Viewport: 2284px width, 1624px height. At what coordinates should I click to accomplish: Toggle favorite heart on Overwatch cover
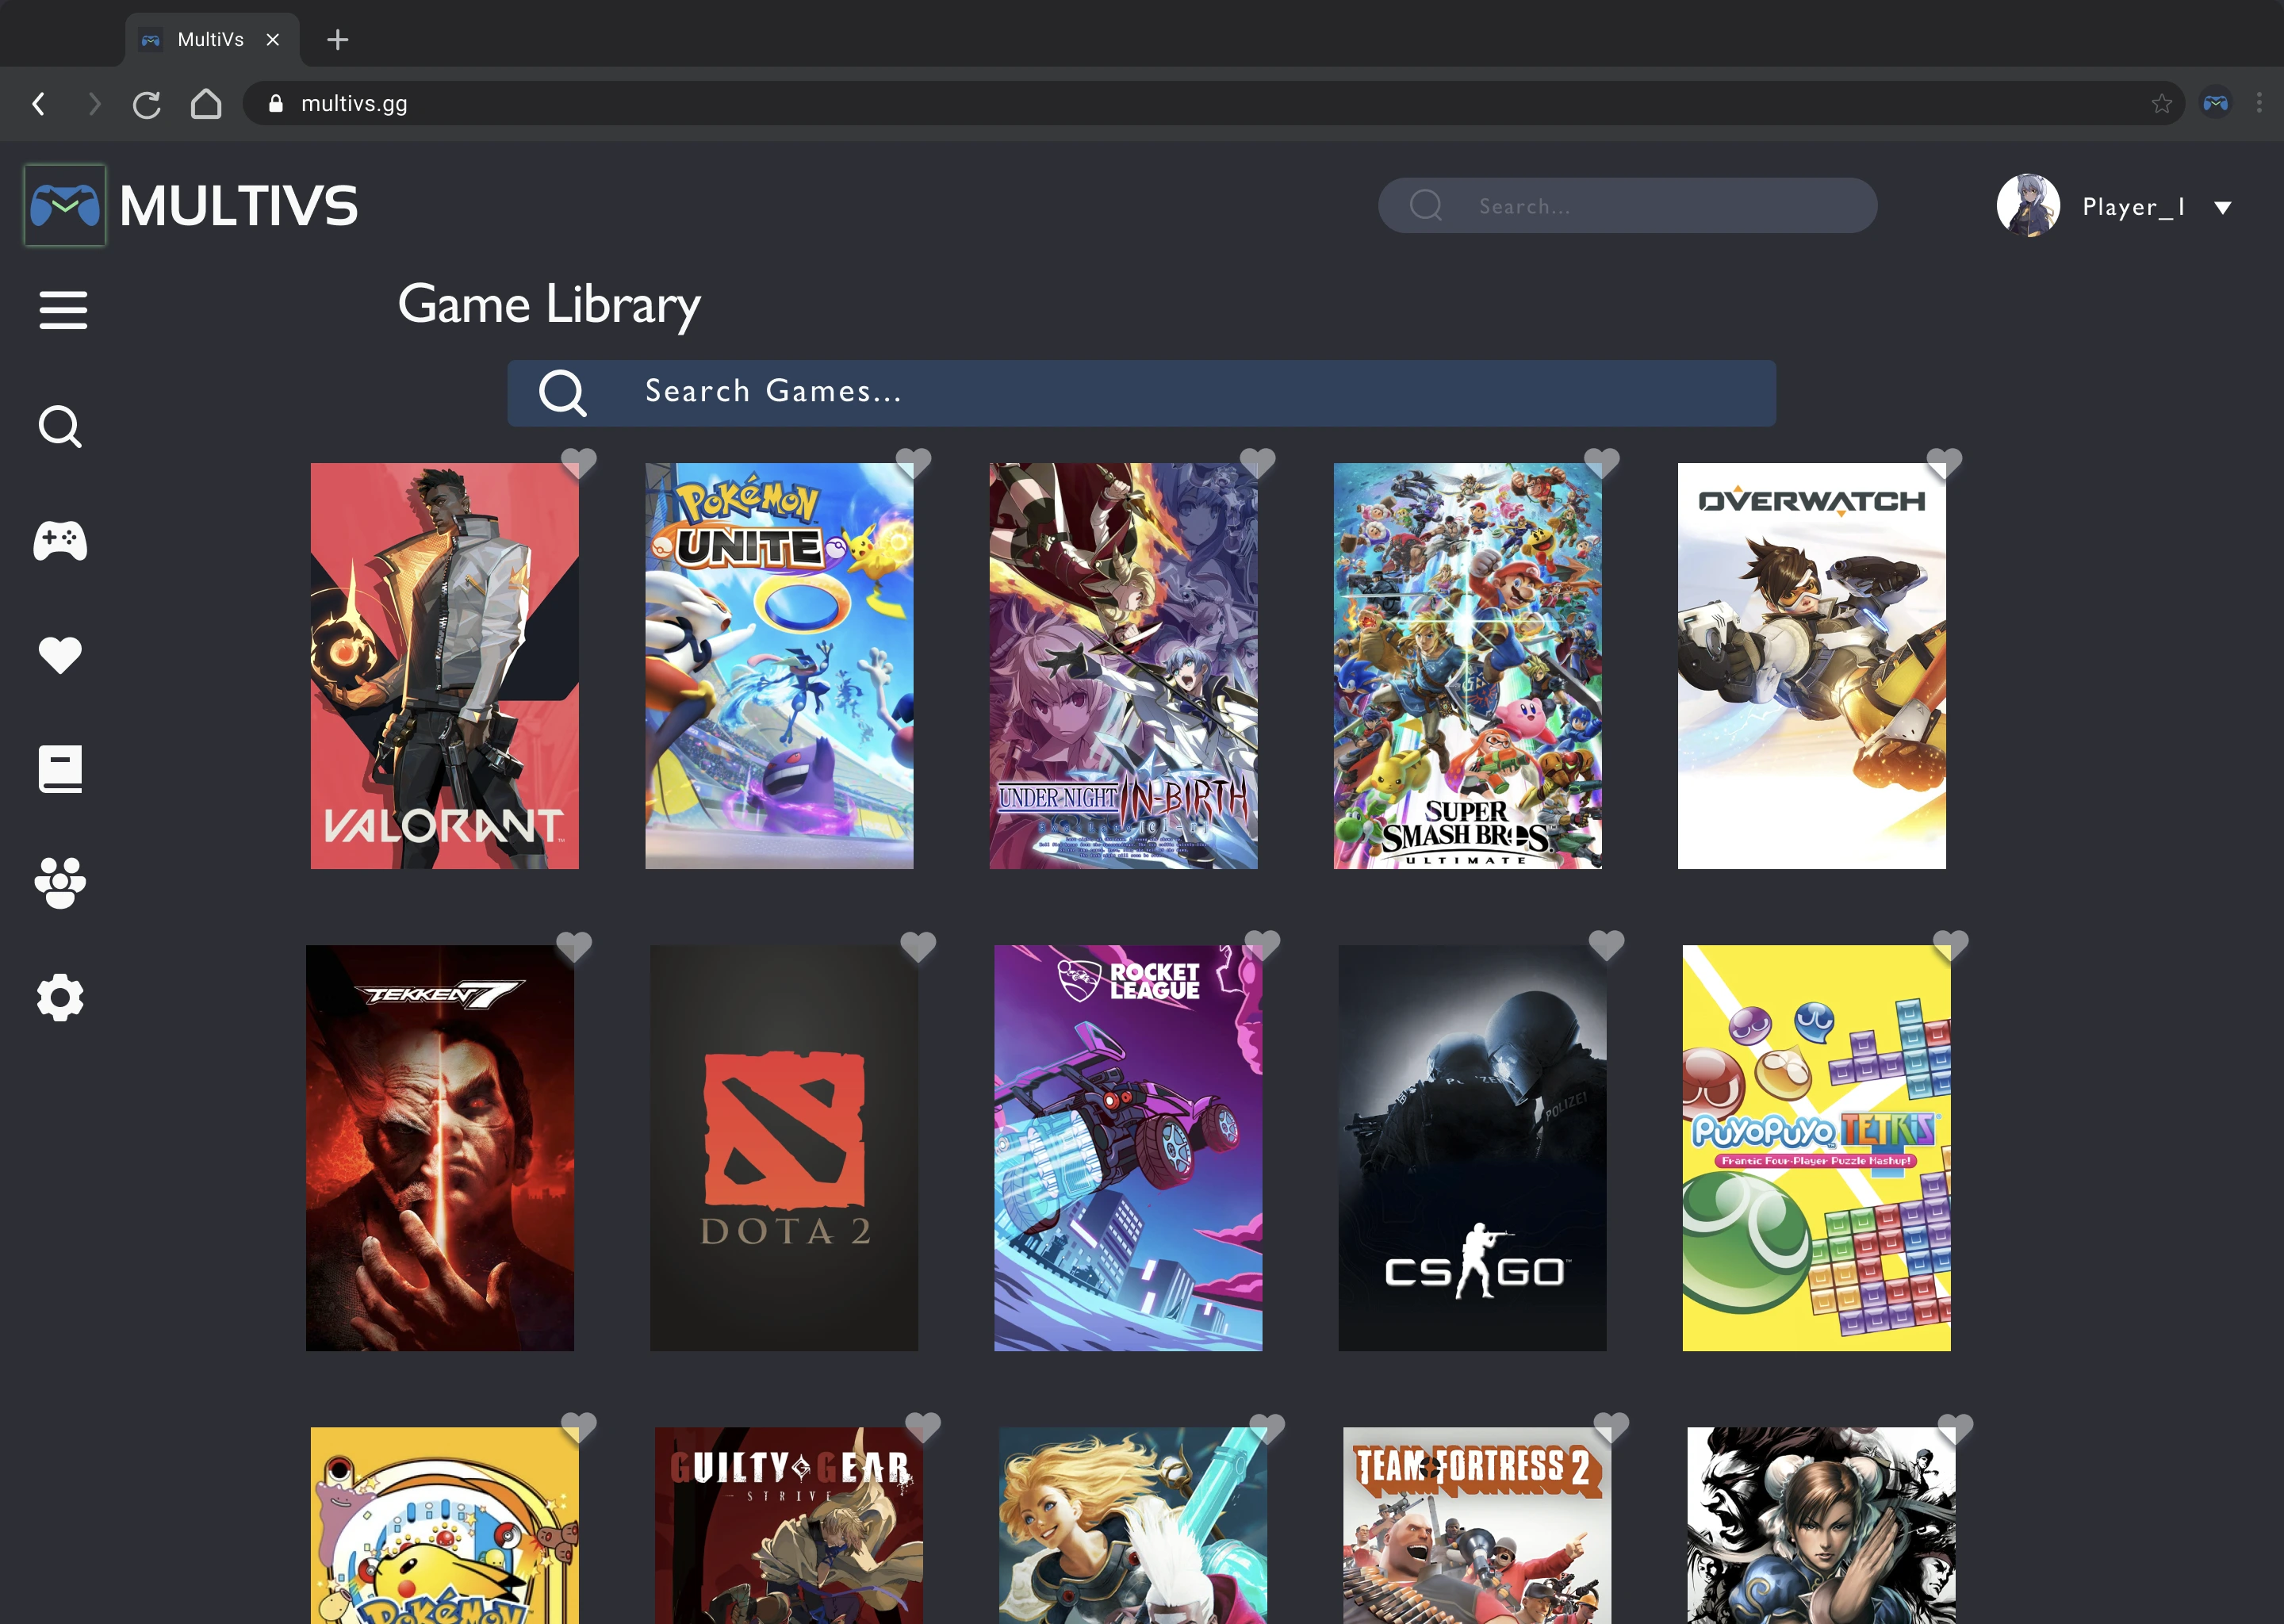click(x=1945, y=463)
